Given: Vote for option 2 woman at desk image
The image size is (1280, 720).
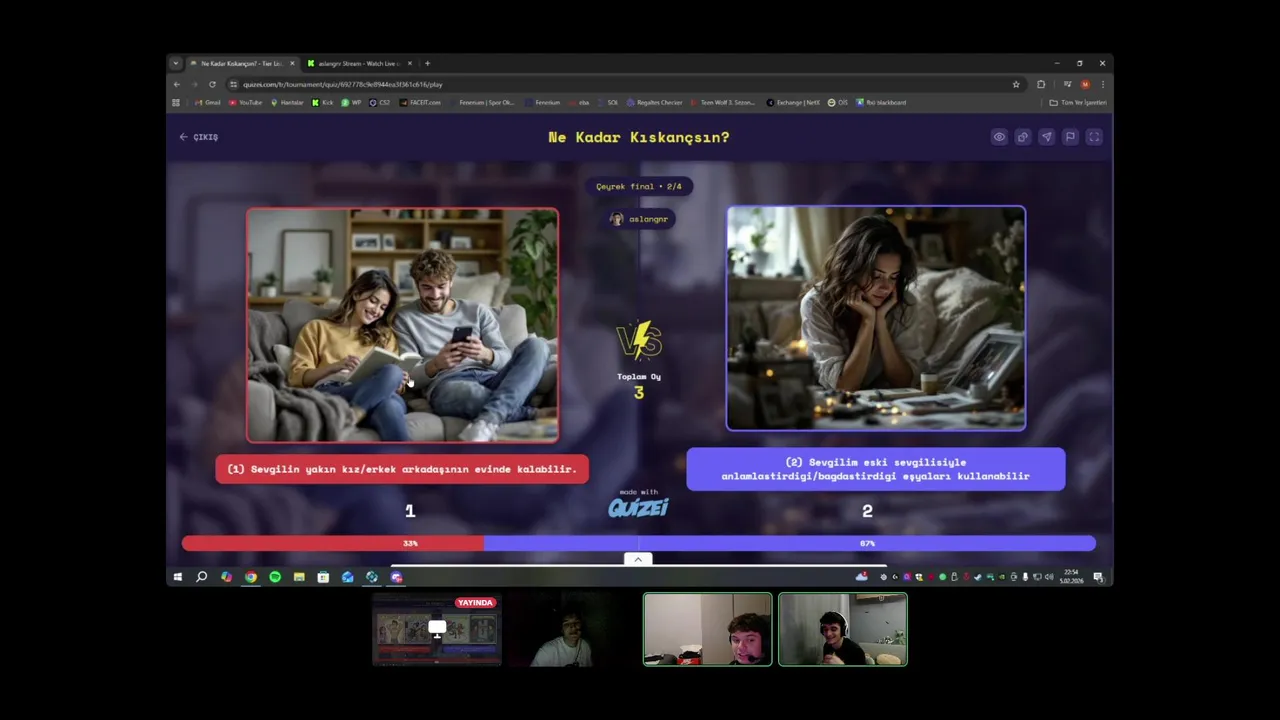Looking at the screenshot, I should point(876,318).
